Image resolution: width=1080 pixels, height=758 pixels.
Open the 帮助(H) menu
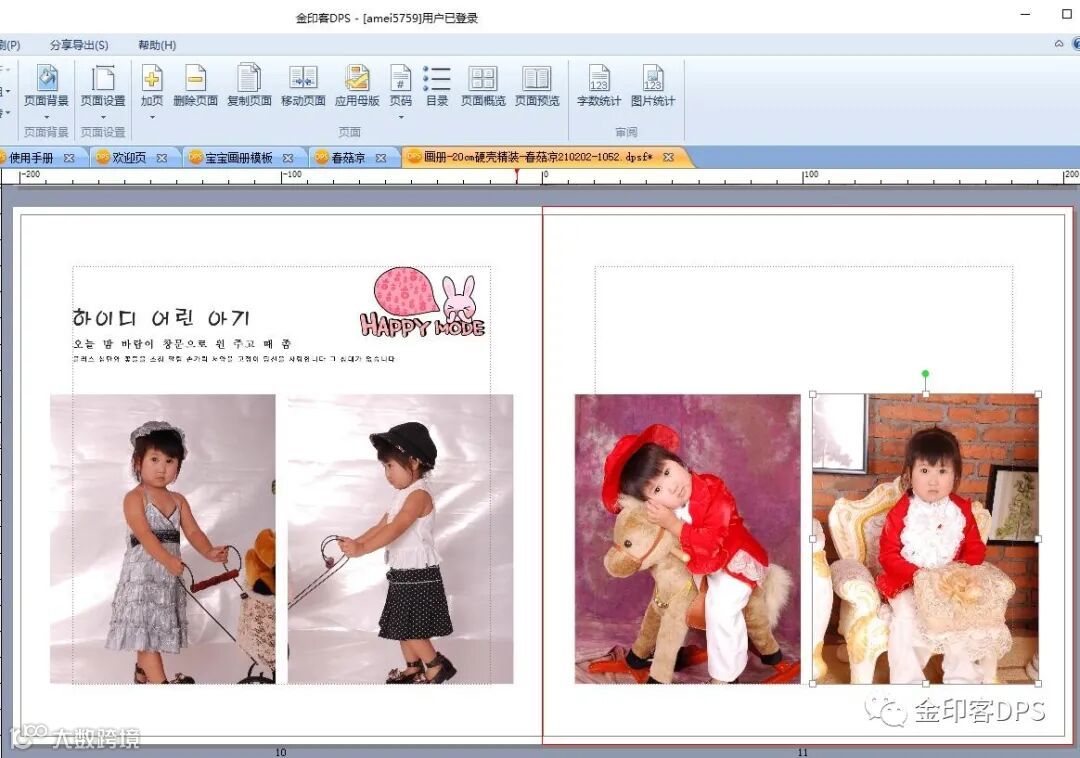click(157, 45)
